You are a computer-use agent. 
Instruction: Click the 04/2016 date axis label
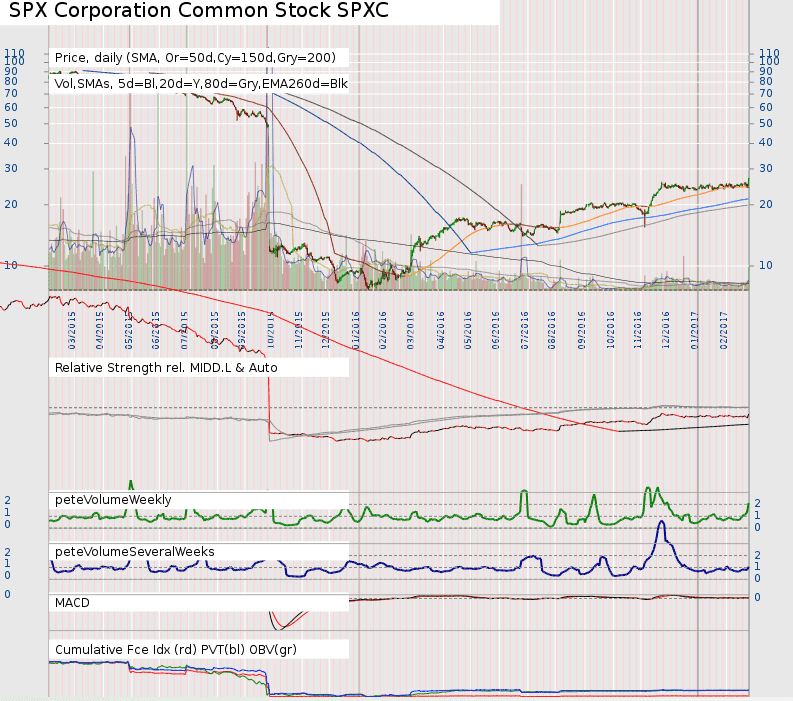click(441, 330)
